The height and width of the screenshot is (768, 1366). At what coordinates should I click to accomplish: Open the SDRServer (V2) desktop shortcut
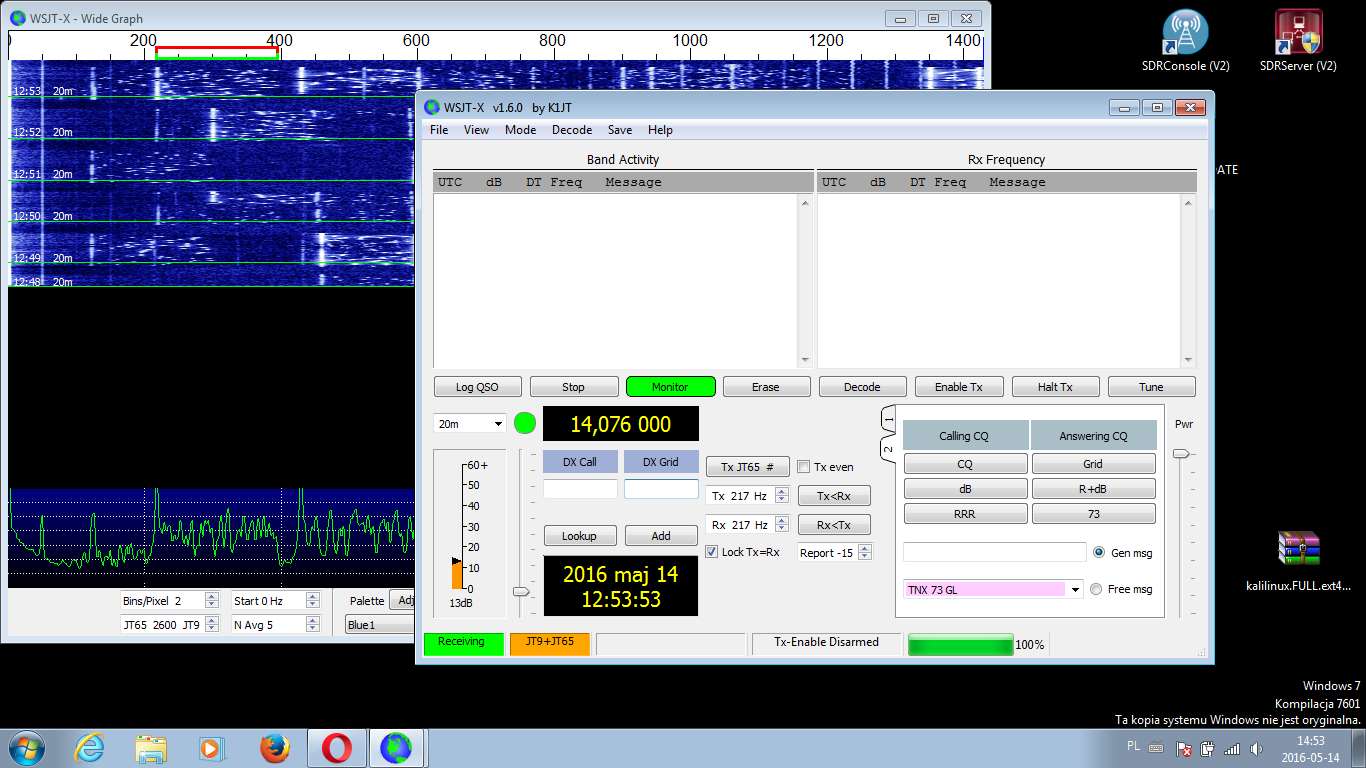pyautogui.click(x=1298, y=35)
